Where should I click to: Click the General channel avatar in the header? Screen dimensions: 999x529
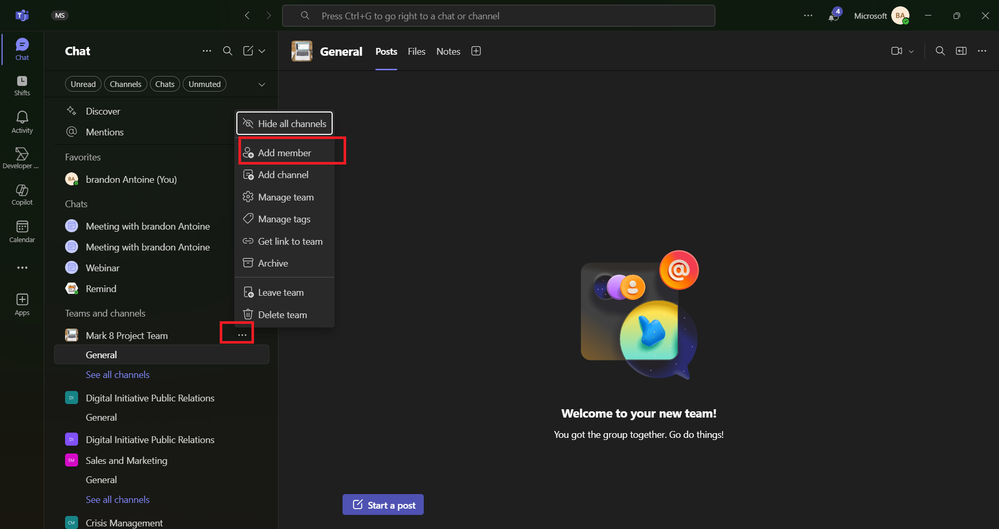point(302,51)
